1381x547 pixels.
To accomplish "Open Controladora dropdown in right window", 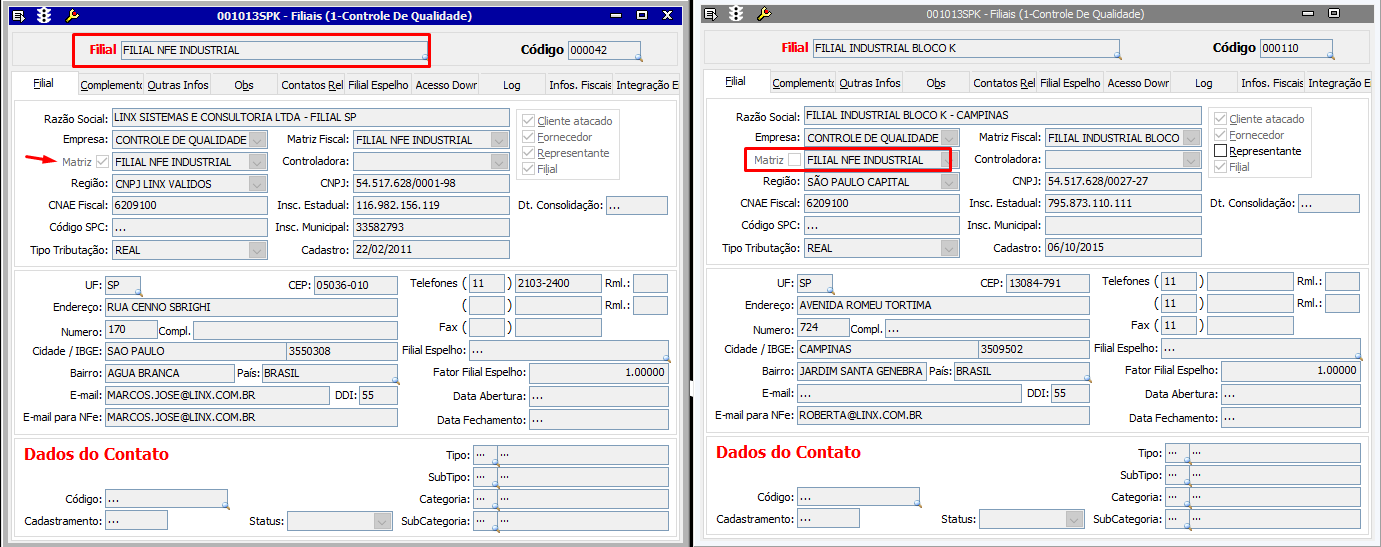I will (x=1191, y=160).
